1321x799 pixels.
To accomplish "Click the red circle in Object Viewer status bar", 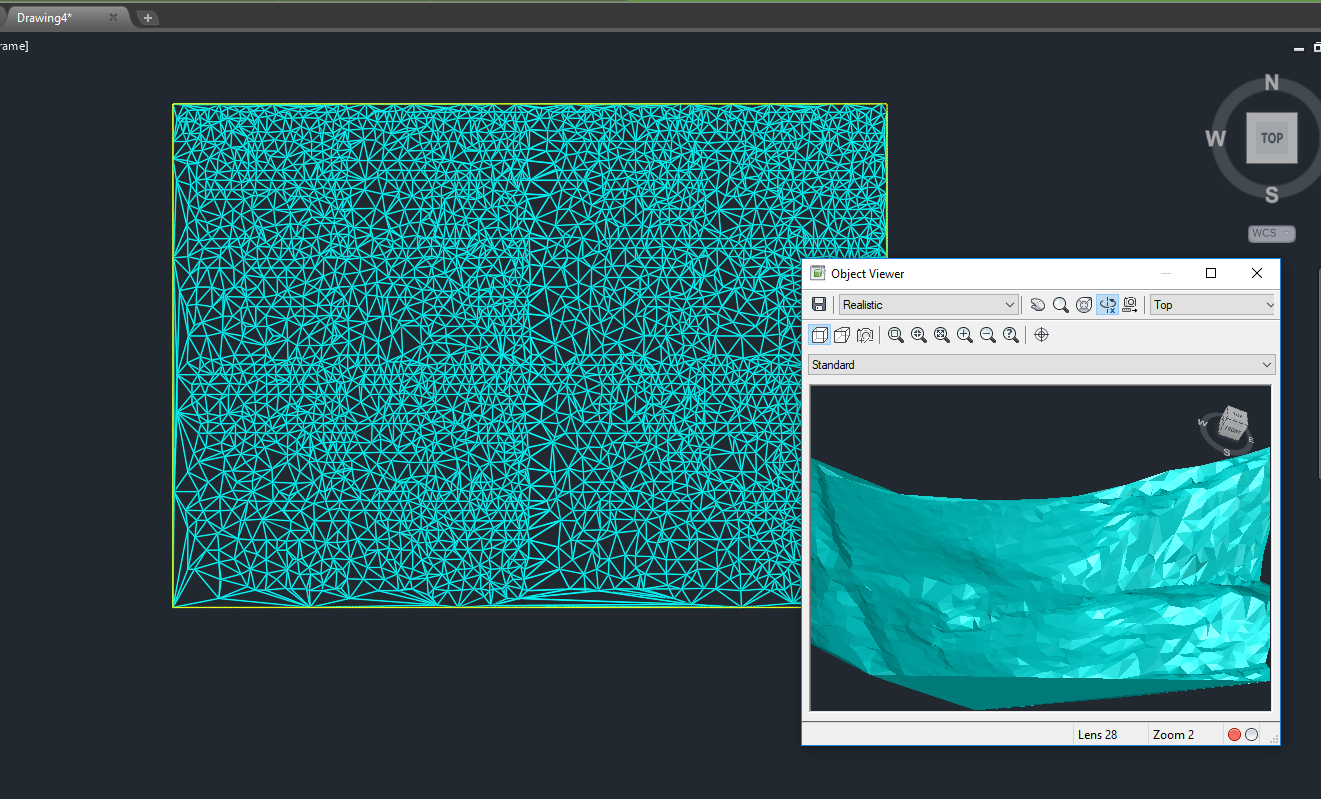I will (1234, 735).
